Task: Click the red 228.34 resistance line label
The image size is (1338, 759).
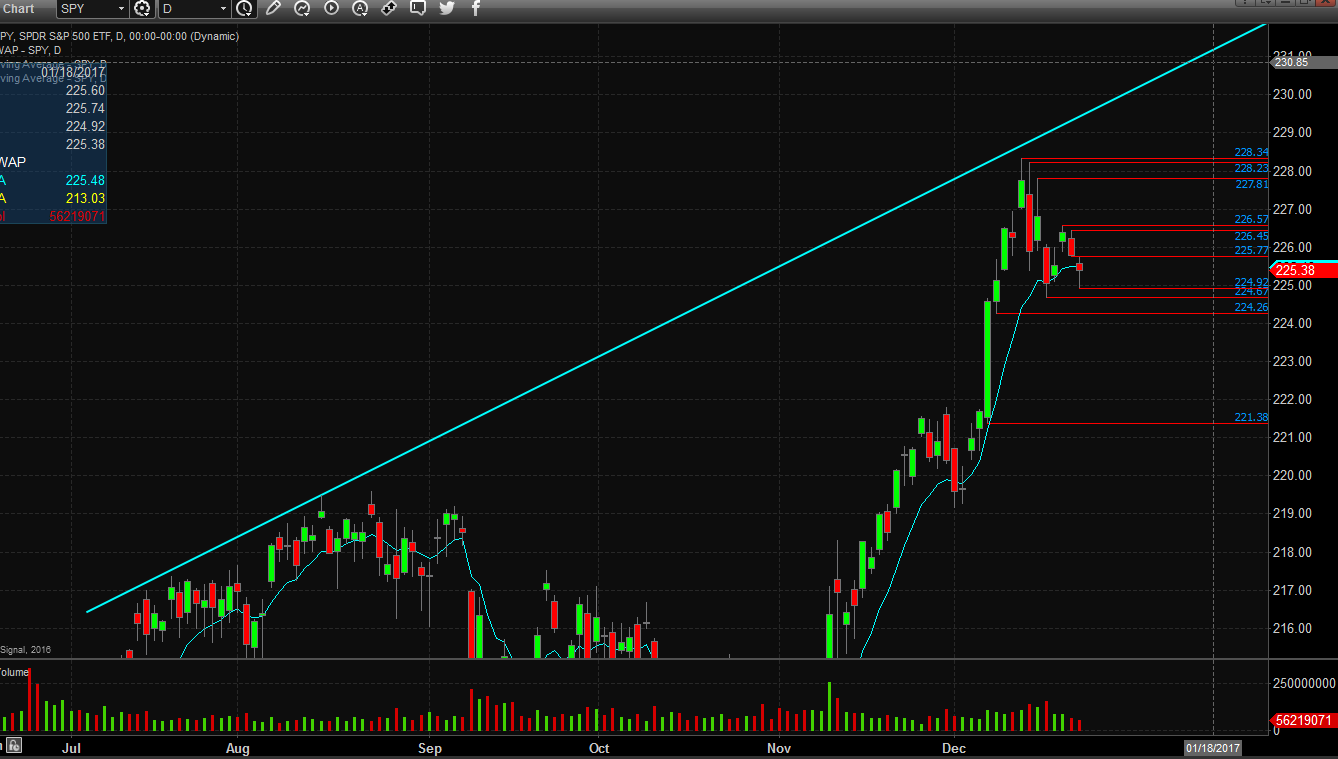Action: (1251, 153)
